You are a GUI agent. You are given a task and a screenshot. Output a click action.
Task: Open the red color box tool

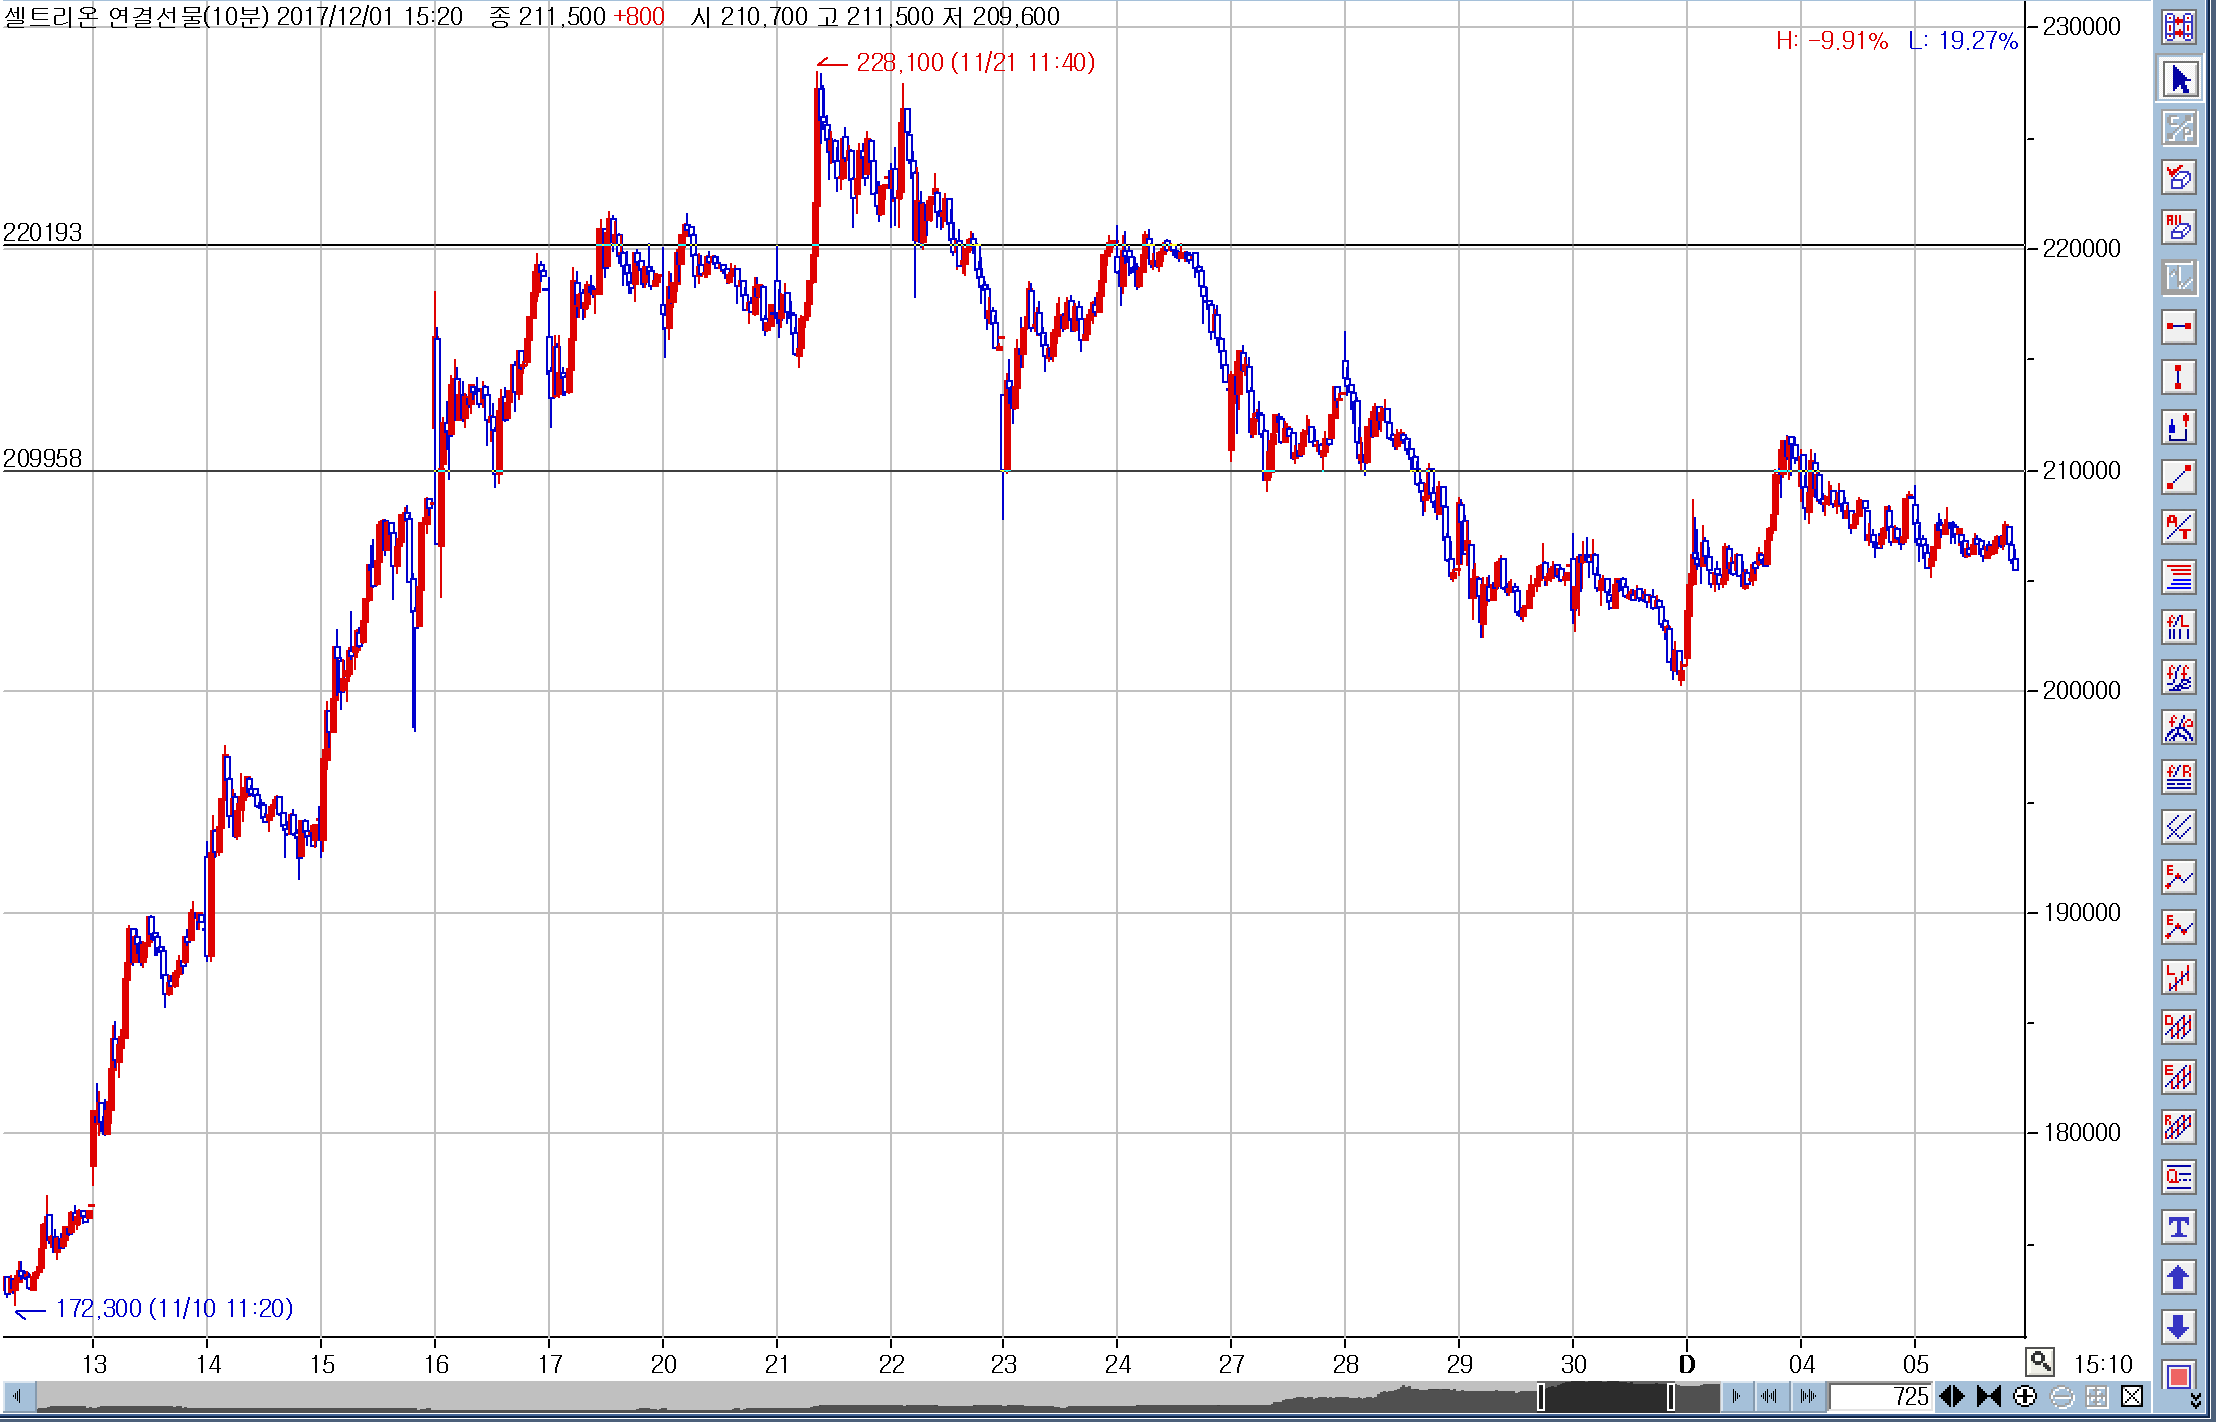click(2179, 1377)
